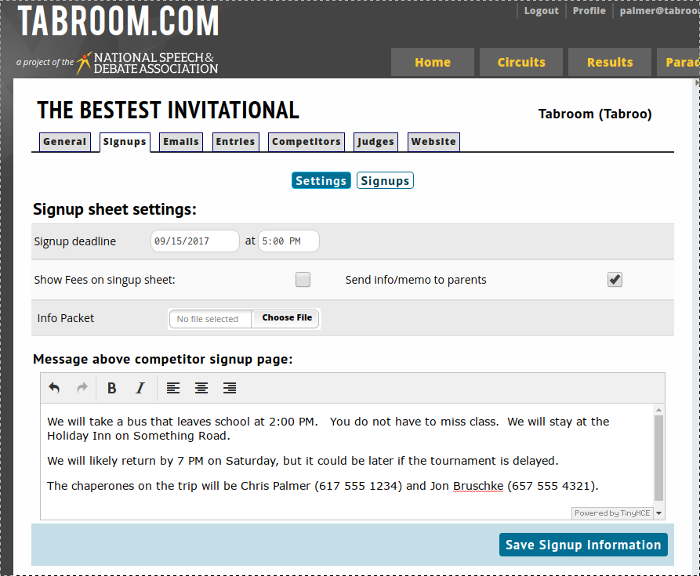
Task: Click the undo arrow in editor toolbar
Action: [55, 388]
